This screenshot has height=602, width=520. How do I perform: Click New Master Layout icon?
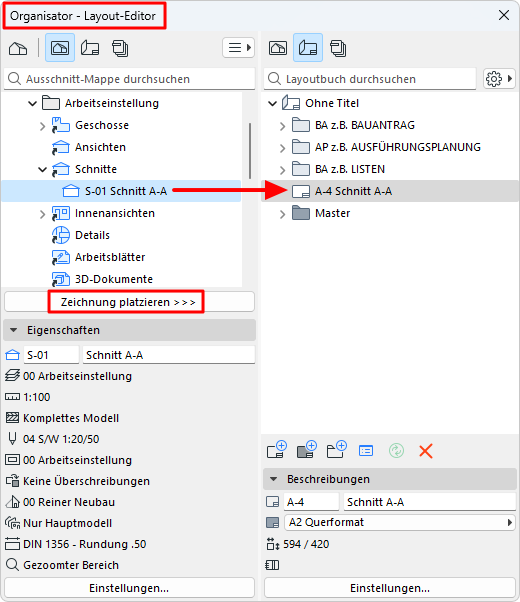[x=306, y=450]
